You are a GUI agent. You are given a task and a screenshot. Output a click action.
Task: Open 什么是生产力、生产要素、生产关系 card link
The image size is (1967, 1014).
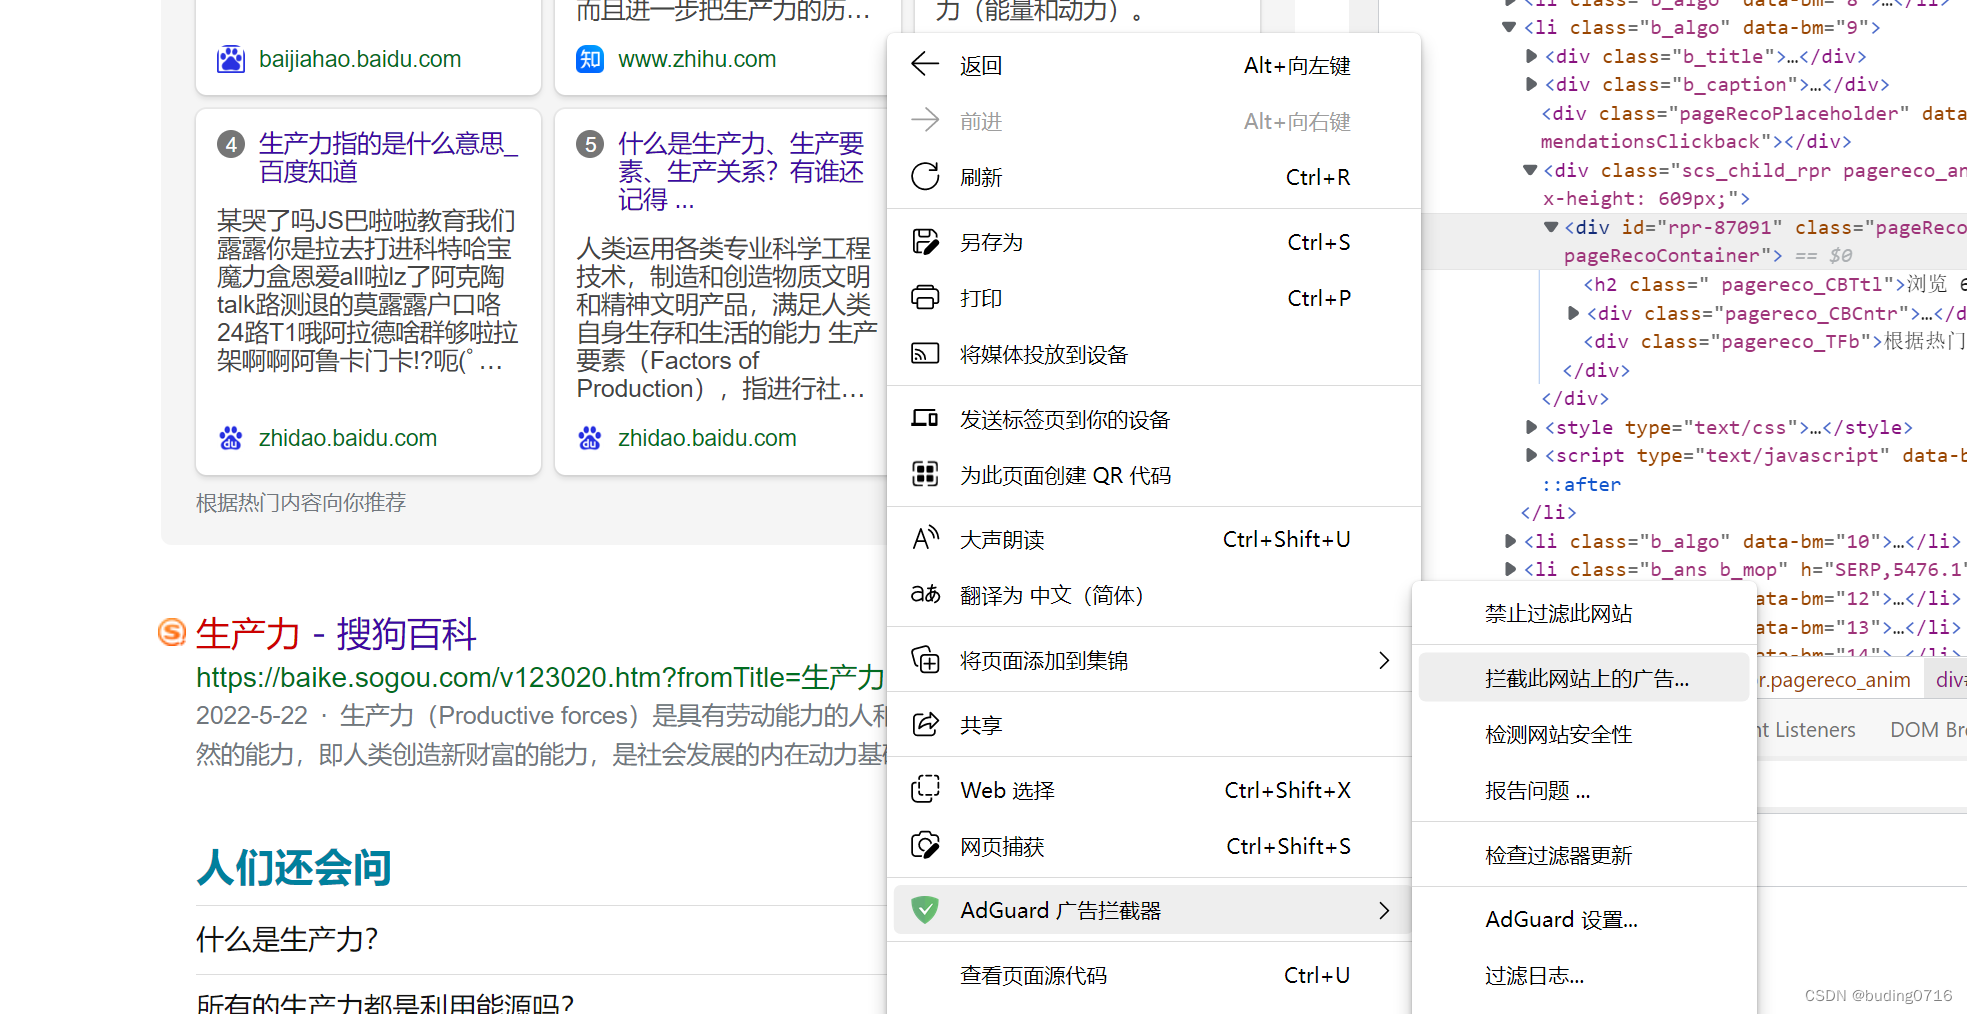[741, 171]
